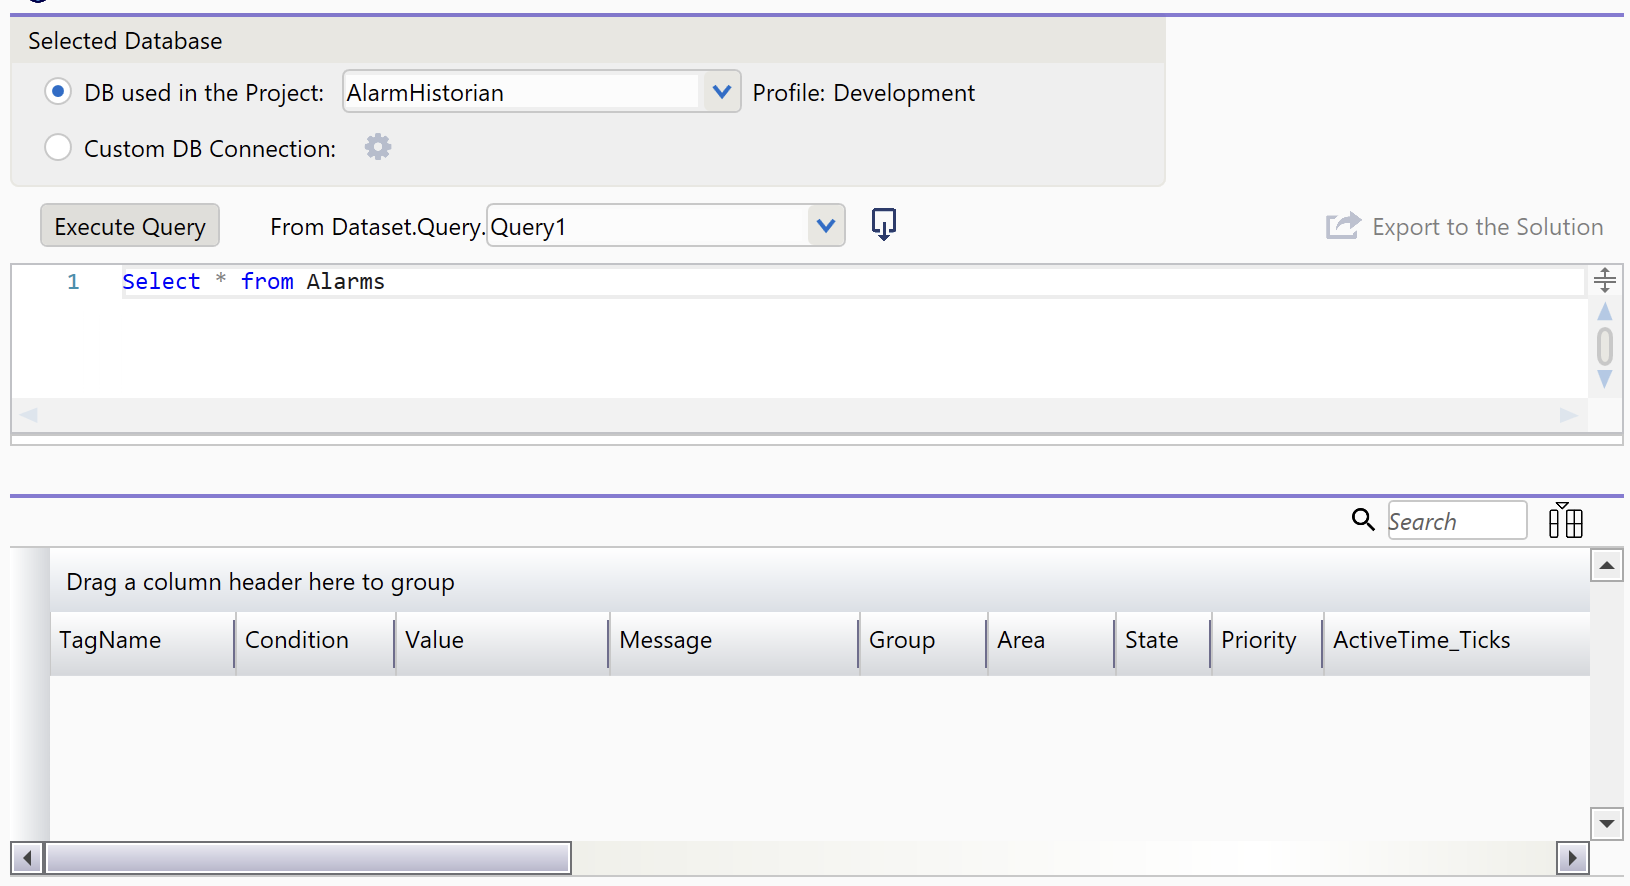
Task: Click the horizontal scrollbar thumb in results
Action: [308, 858]
